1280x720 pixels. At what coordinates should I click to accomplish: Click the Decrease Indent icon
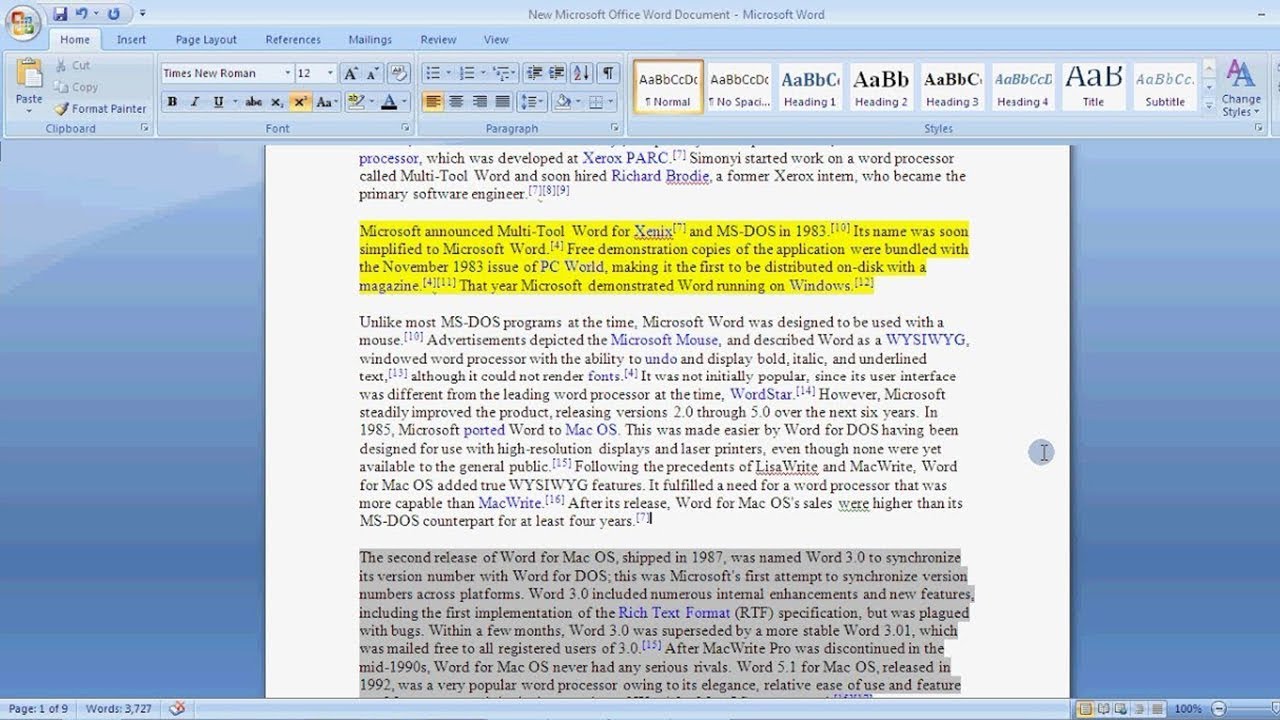click(x=534, y=73)
